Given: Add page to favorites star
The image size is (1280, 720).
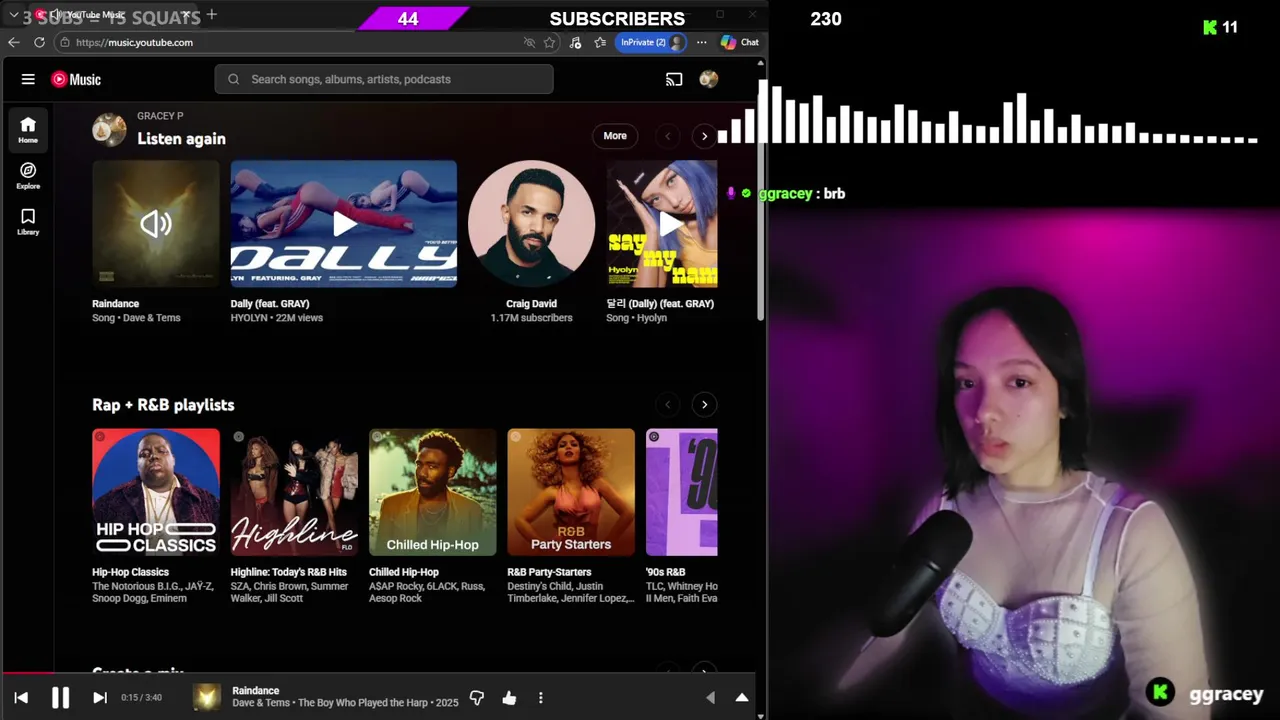Looking at the screenshot, I should coord(549,42).
